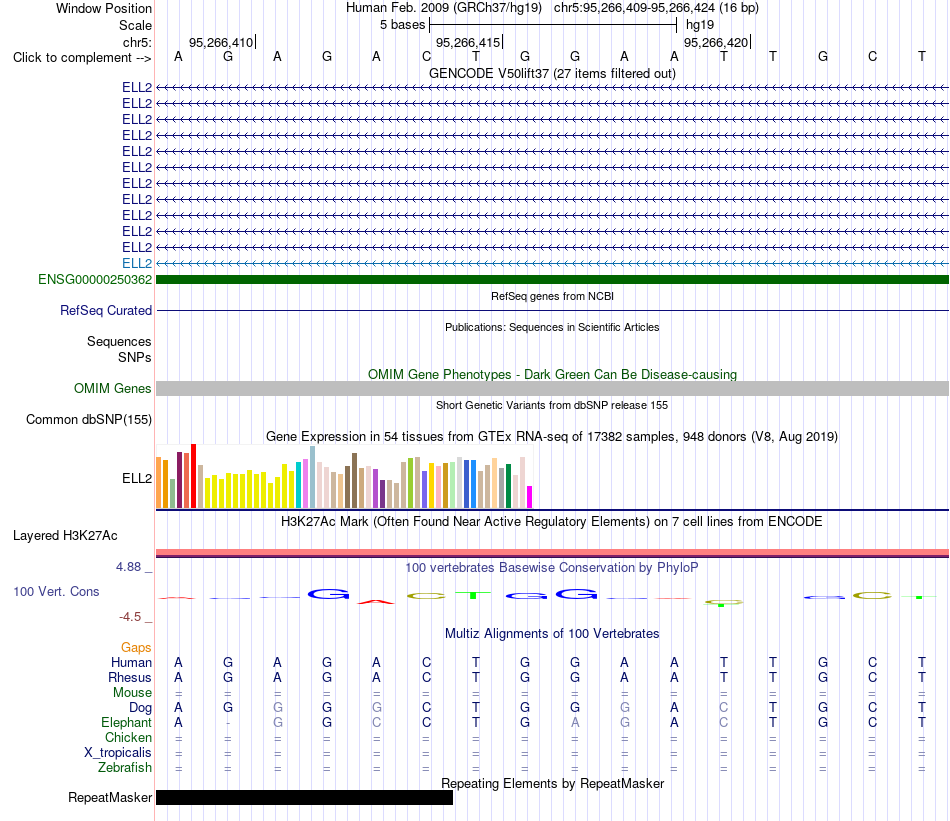Click the -4.5 PhyloP lower limit
Screen dimensions: 950x821
coord(130,617)
